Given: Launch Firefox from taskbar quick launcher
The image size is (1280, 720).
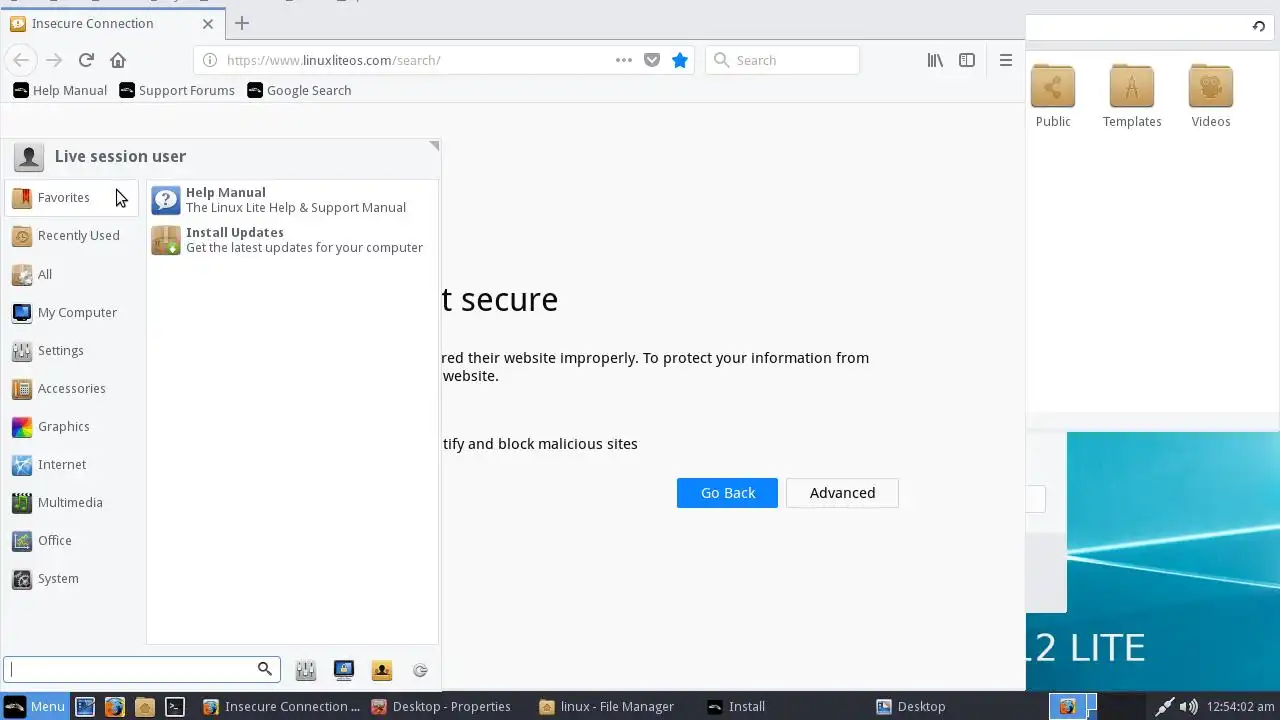Looking at the screenshot, I should coord(115,706).
